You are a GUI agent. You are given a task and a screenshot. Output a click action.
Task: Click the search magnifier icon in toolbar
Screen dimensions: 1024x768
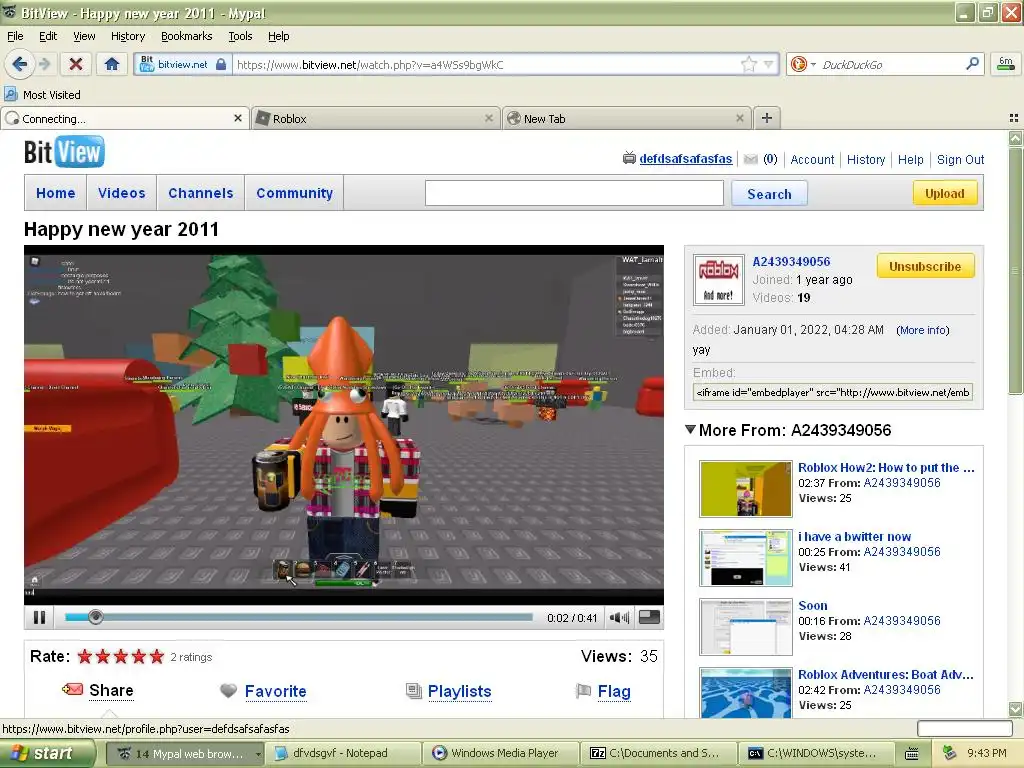(972, 63)
